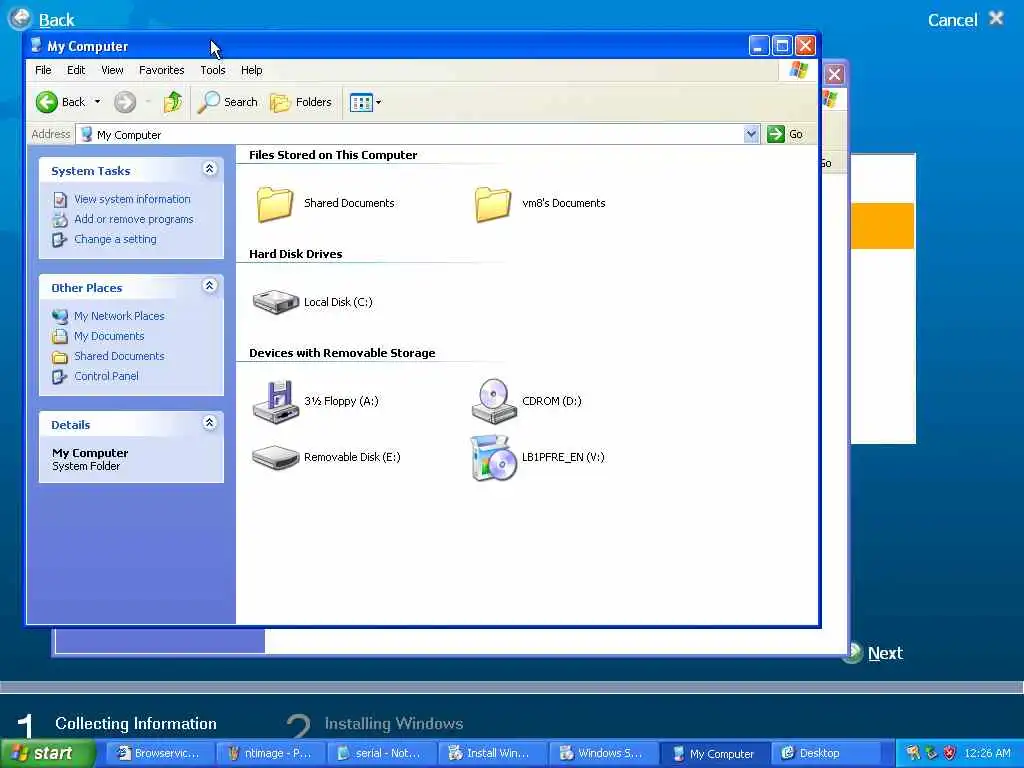The height and width of the screenshot is (768, 1024).
Task: Toggle the Folders pane button
Action: pyautogui.click(x=301, y=102)
